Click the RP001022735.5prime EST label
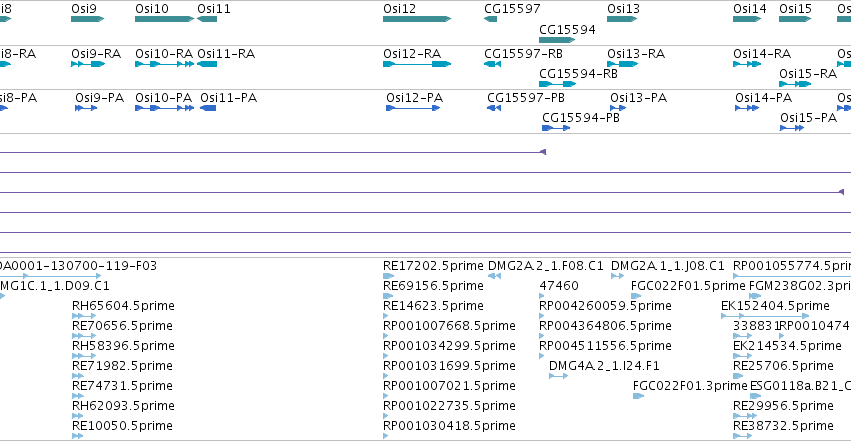Screen dimensions: 851x441 (449, 406)
